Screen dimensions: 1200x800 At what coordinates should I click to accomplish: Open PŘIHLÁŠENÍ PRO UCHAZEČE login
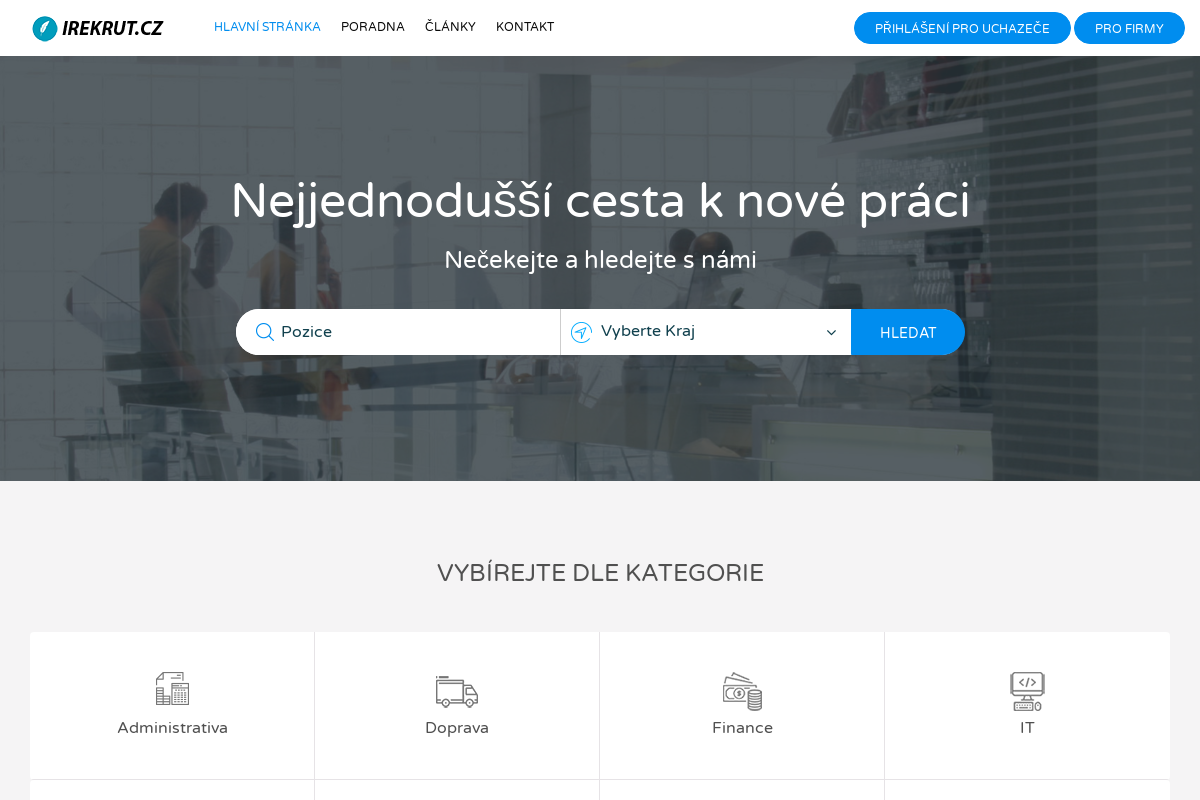(x=962, y=28)
